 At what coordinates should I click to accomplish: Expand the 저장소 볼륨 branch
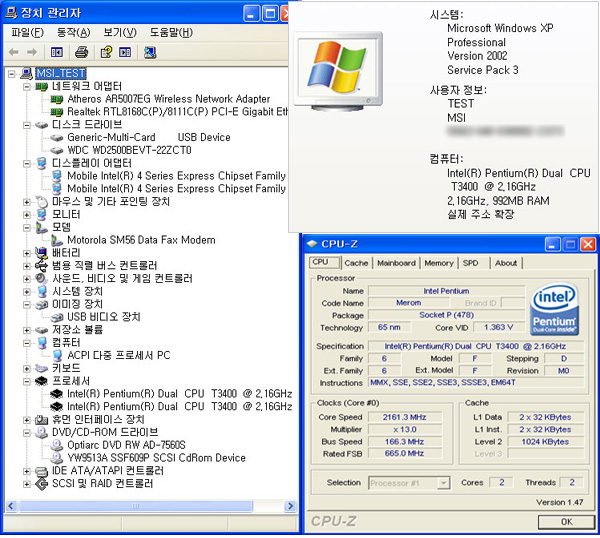pyautogui.click(x=26, y=330)
